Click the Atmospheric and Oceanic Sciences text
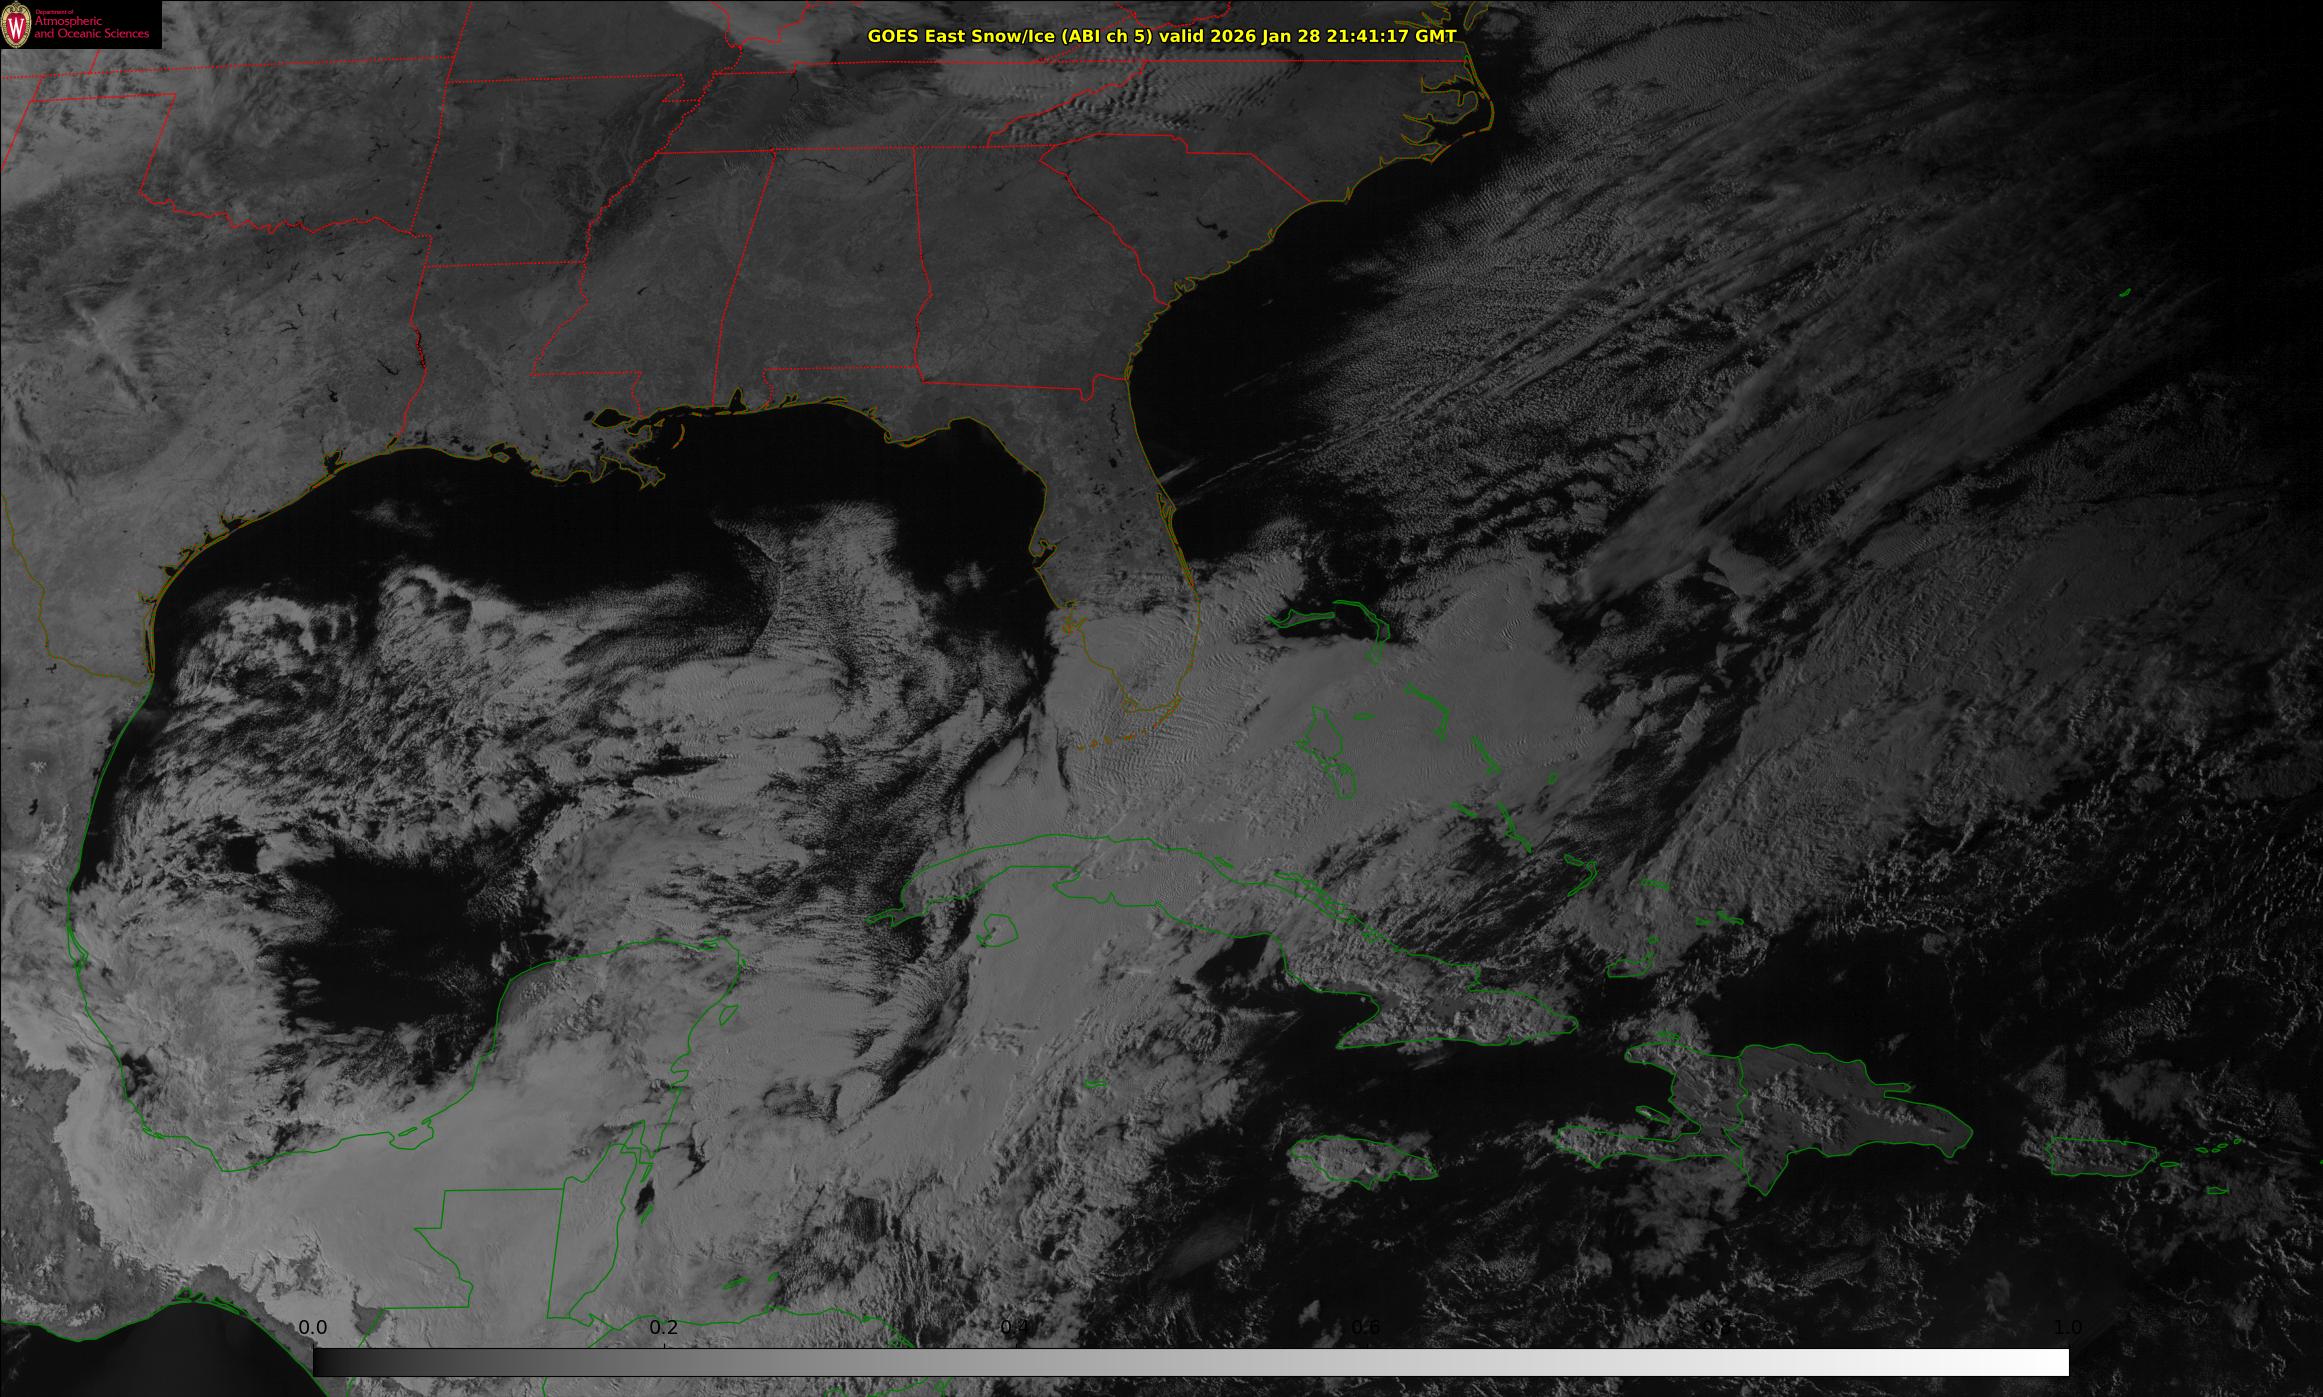Viewport: 2323px width, 1397px height. tap(92, 28)
